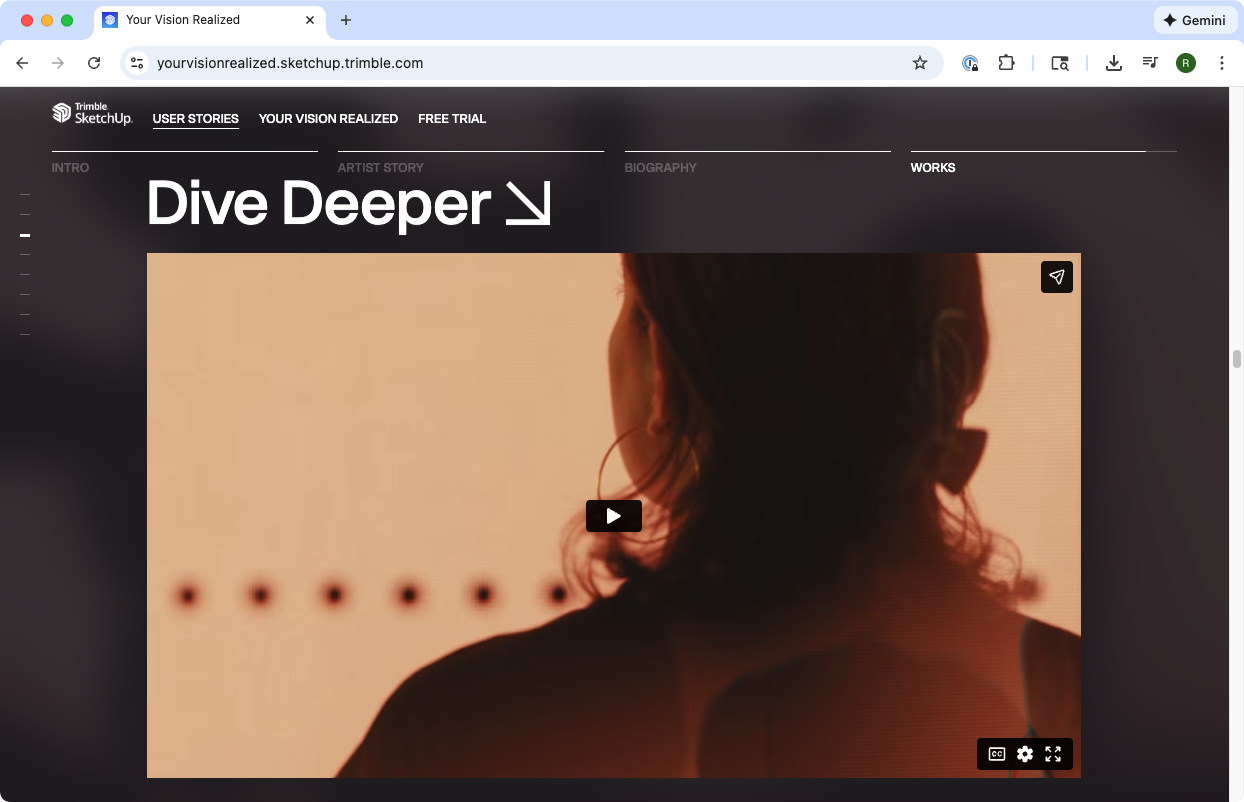
Task: Open the Free Trial nav link
Action: point(452,118)
